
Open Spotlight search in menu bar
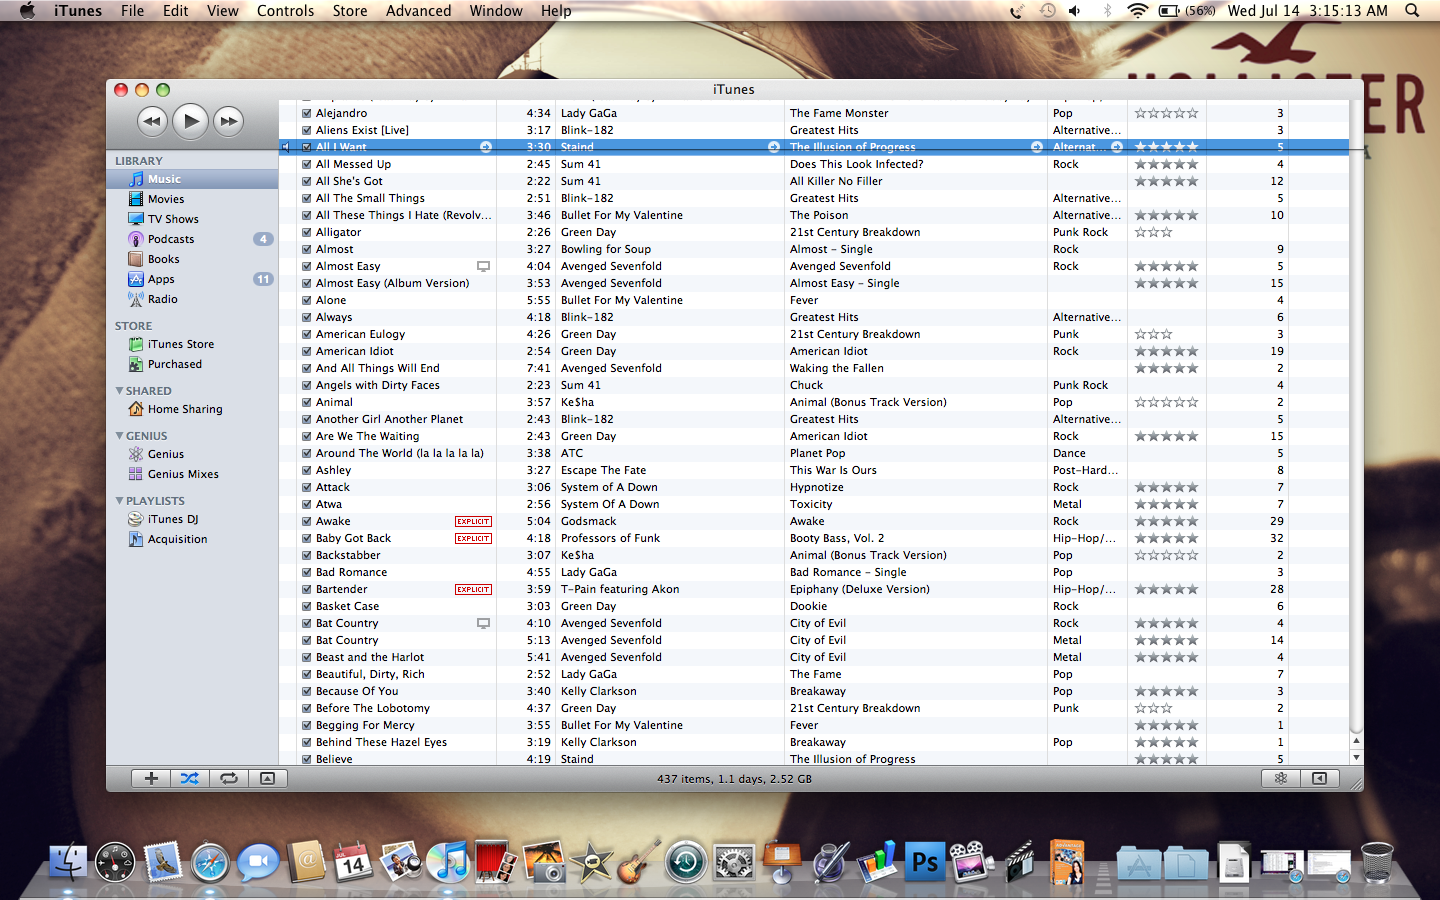tap(1412, 11)
